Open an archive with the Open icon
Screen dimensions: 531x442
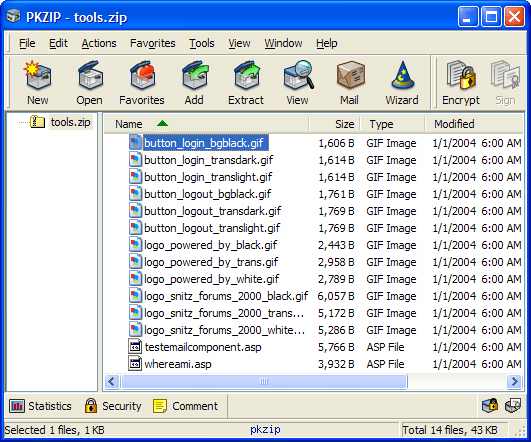[89, 77]
